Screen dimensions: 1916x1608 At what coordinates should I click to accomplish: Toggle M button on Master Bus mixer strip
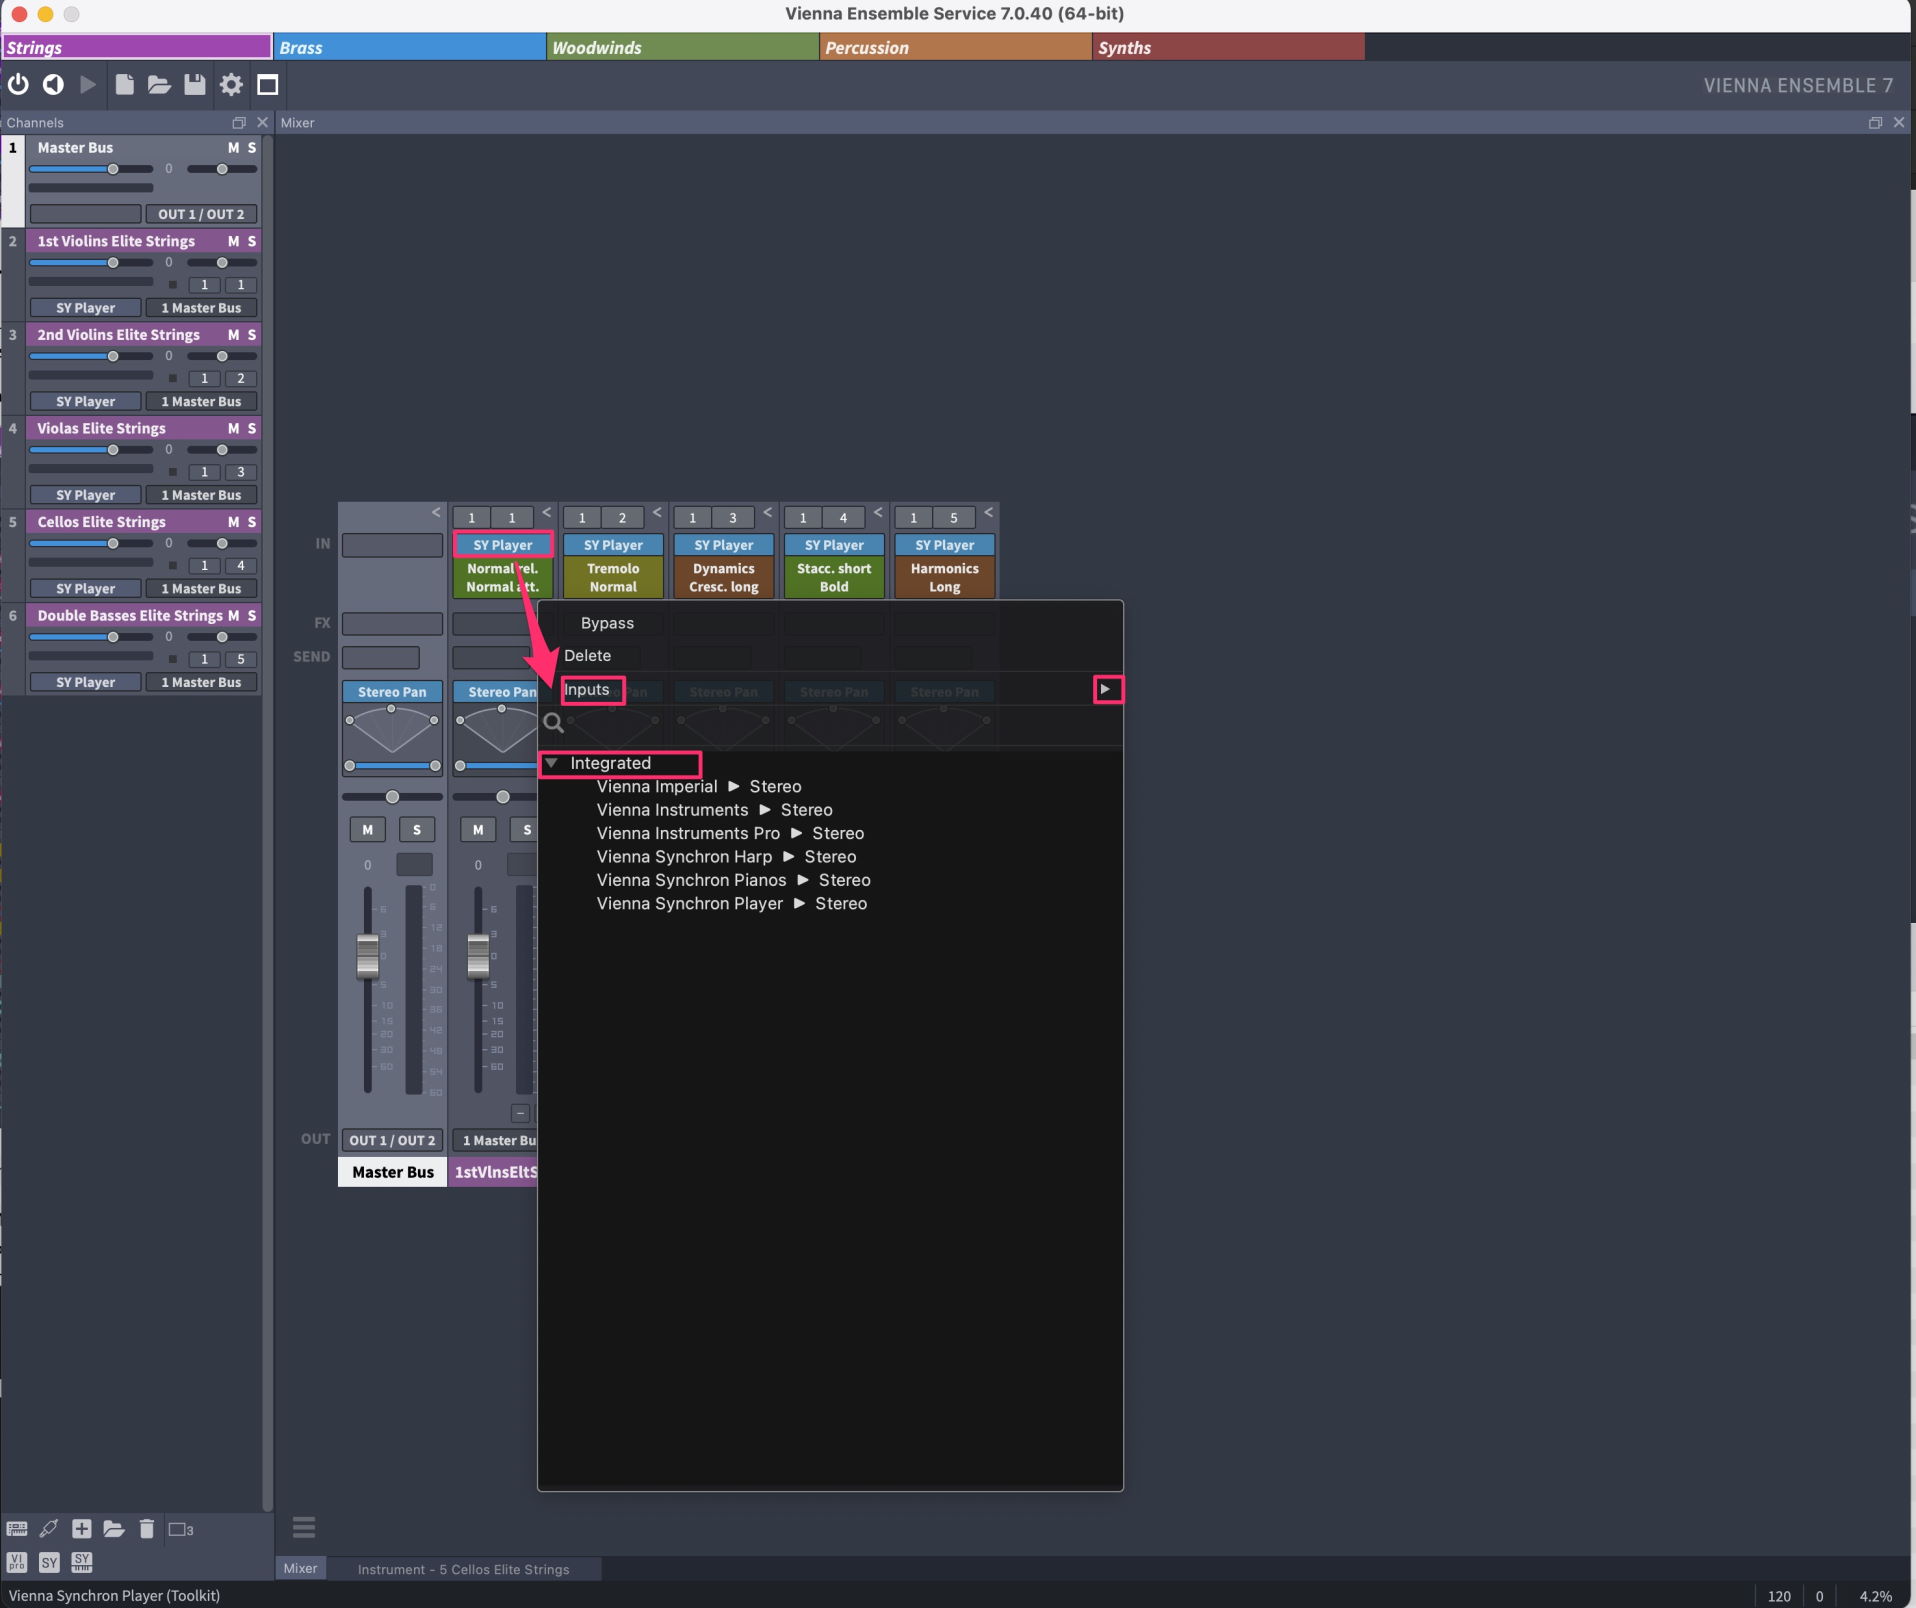pos(368,830)
